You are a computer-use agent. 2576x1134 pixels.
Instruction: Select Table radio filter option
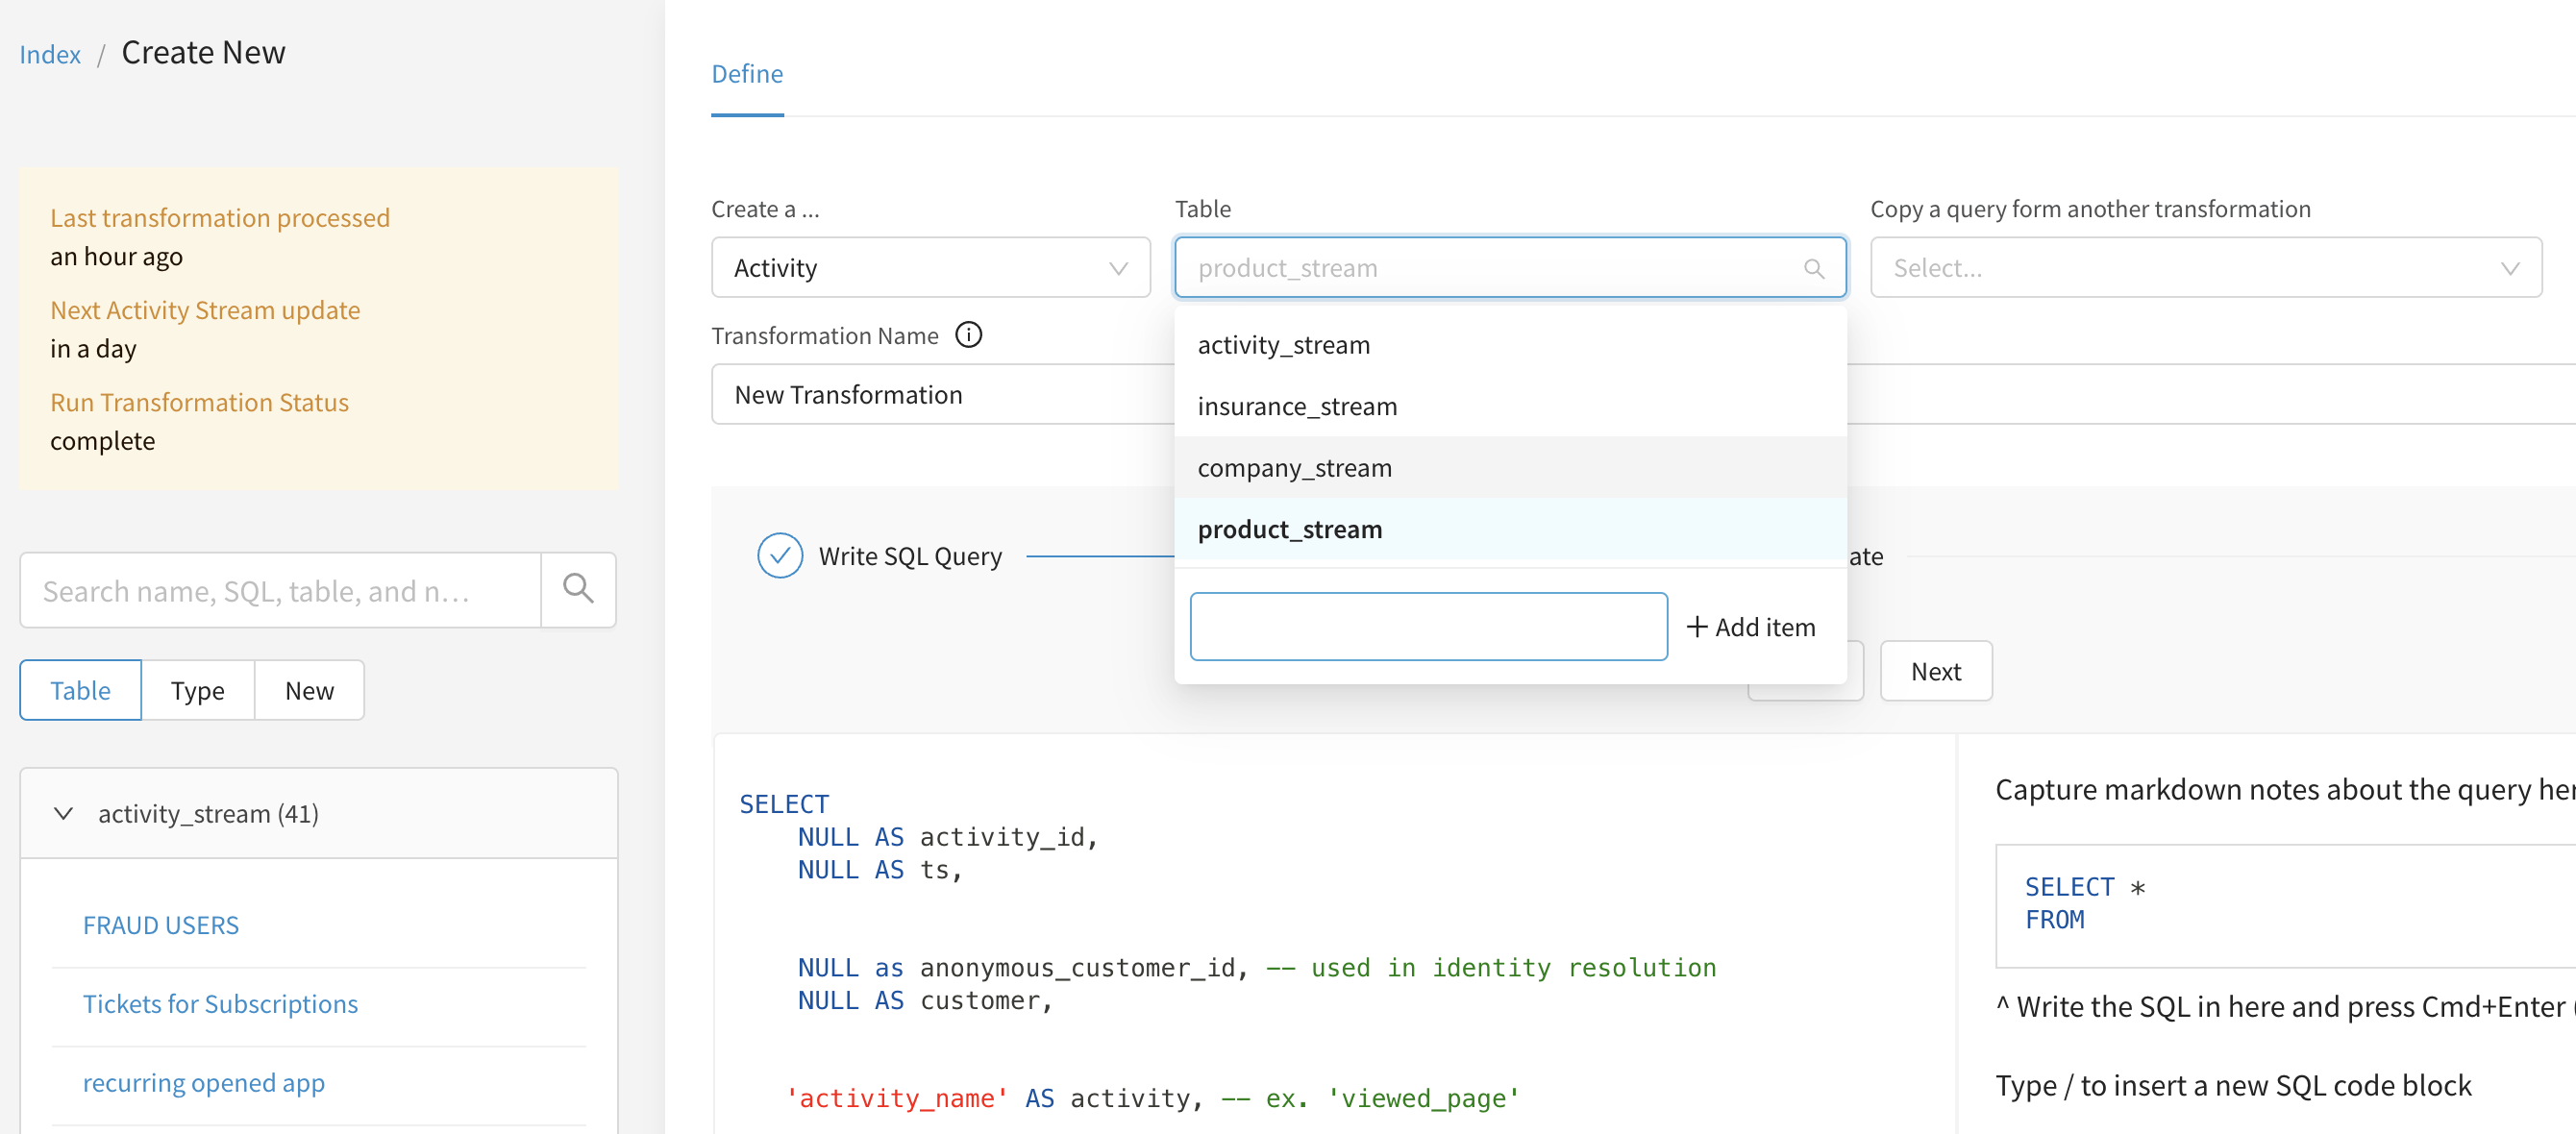80,690
